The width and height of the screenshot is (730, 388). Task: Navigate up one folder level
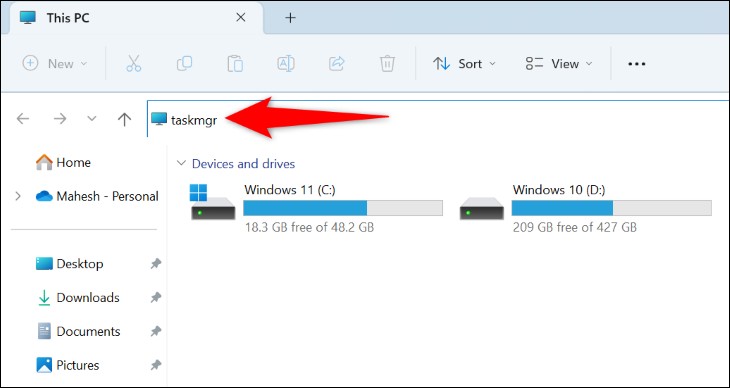(124, 119)
